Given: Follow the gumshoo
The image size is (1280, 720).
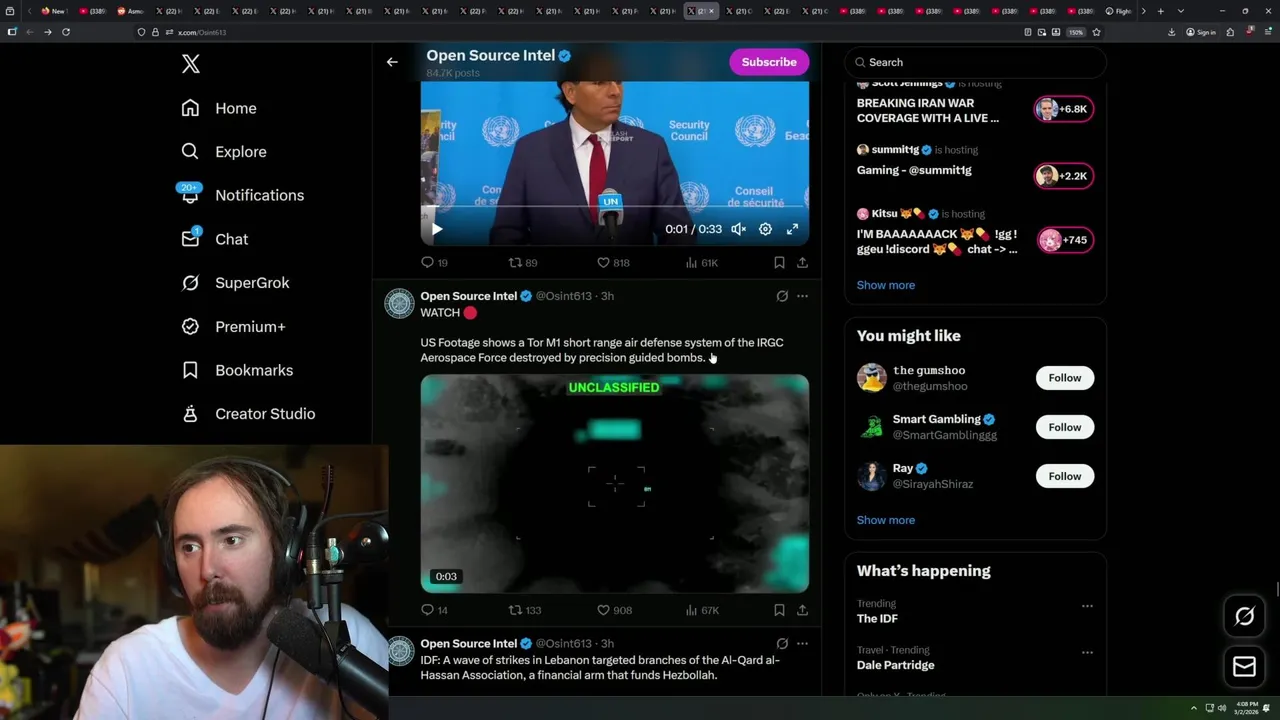Looking at the screenshot, I should [x=1065, y=378].
